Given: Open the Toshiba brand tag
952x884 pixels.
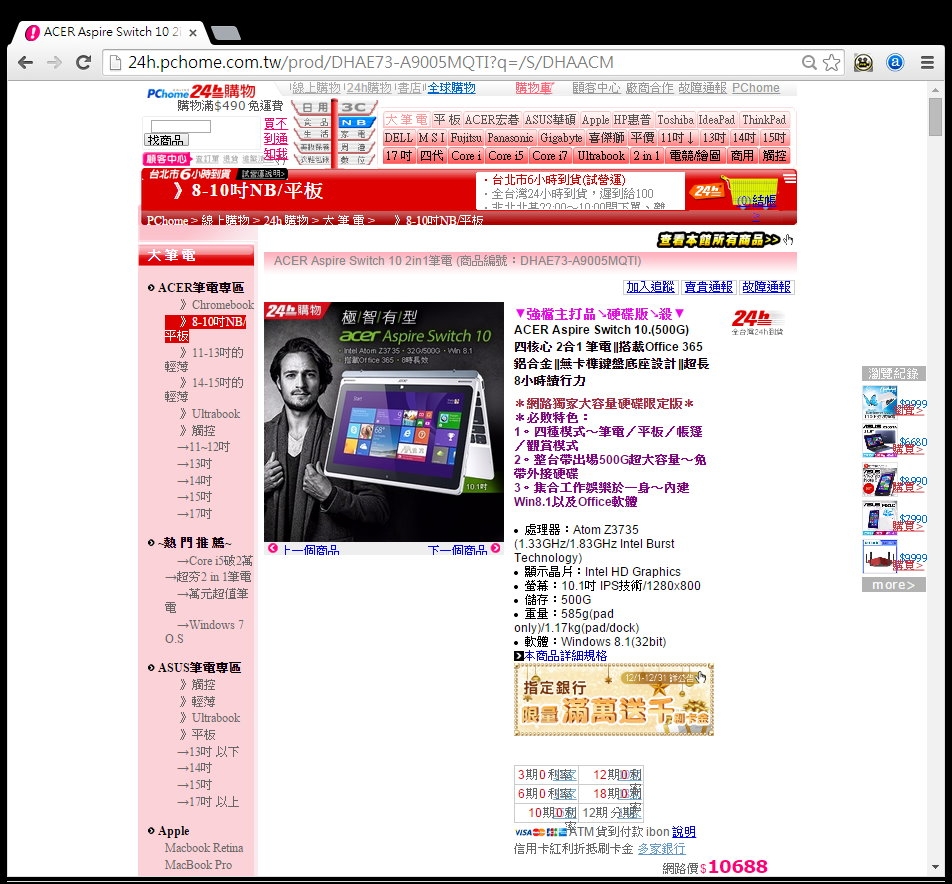Looking at the screenshot, I should [x=675, y=120].
